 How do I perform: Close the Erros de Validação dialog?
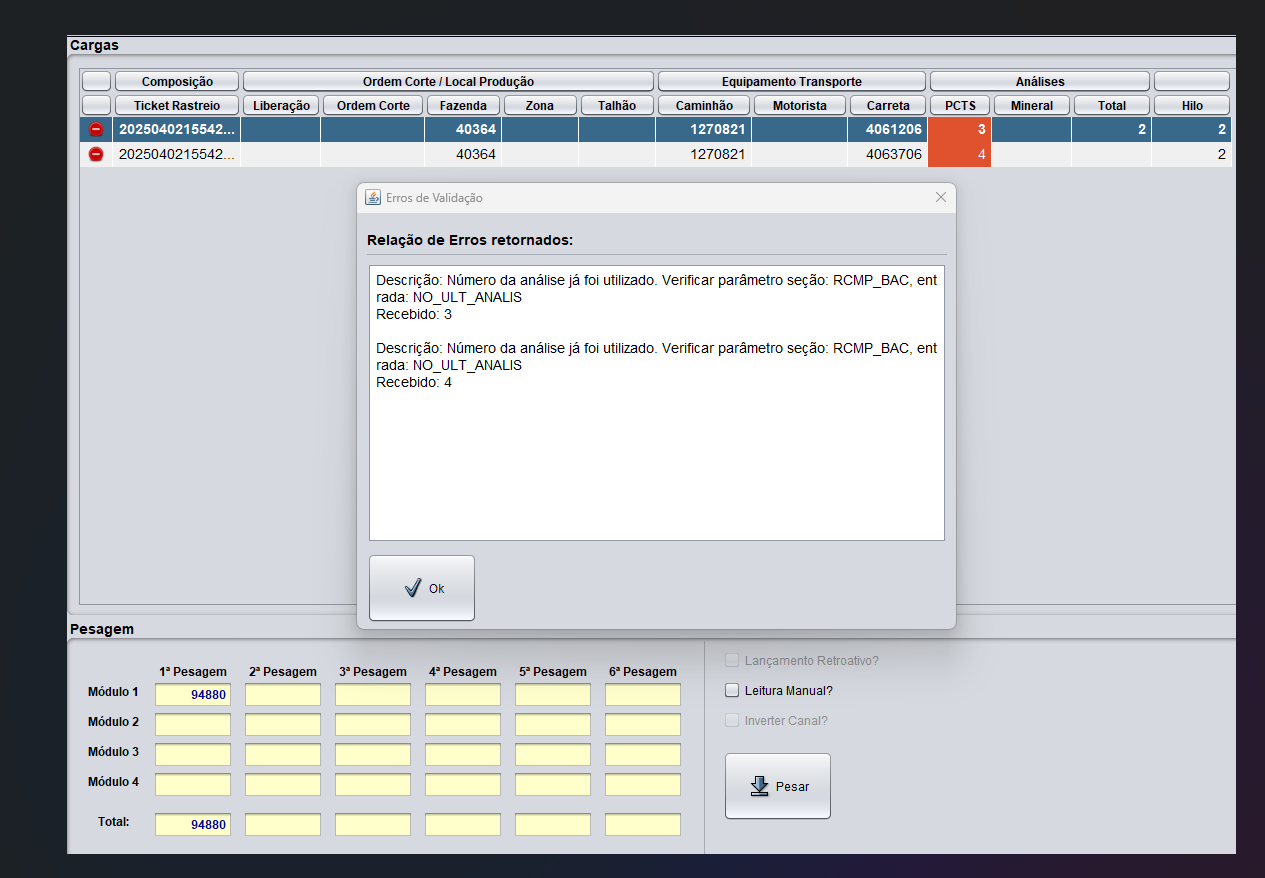tap(940, 197)
